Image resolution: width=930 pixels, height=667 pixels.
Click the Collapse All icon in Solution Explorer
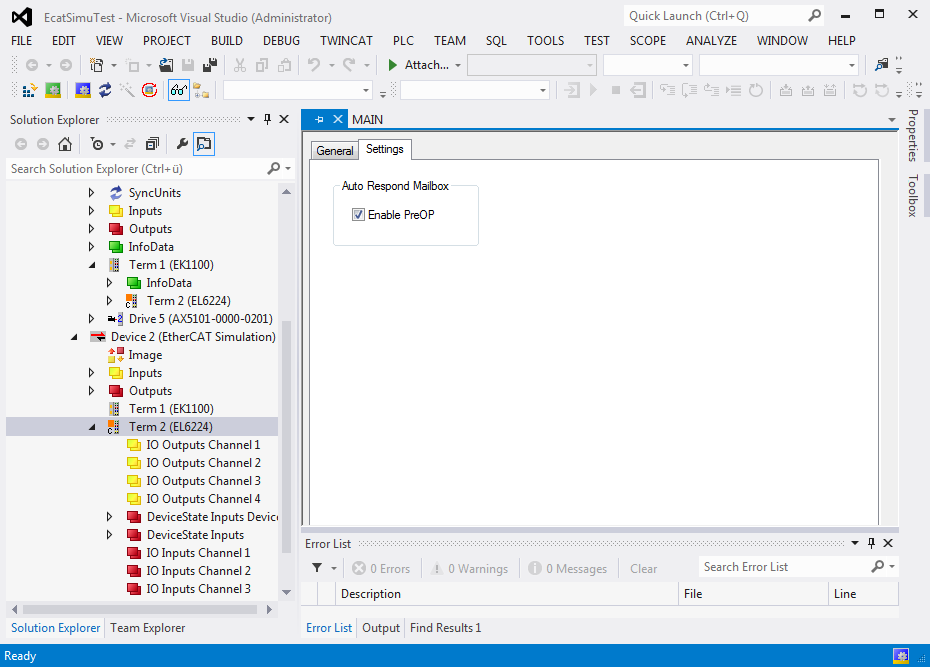[x=152, y=144]
